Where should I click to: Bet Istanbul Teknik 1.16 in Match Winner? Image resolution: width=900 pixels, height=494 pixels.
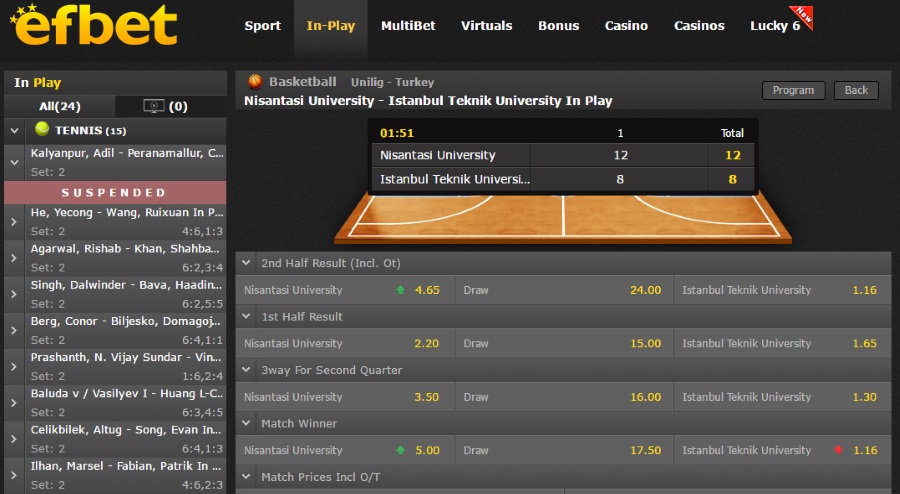[782, 450]
